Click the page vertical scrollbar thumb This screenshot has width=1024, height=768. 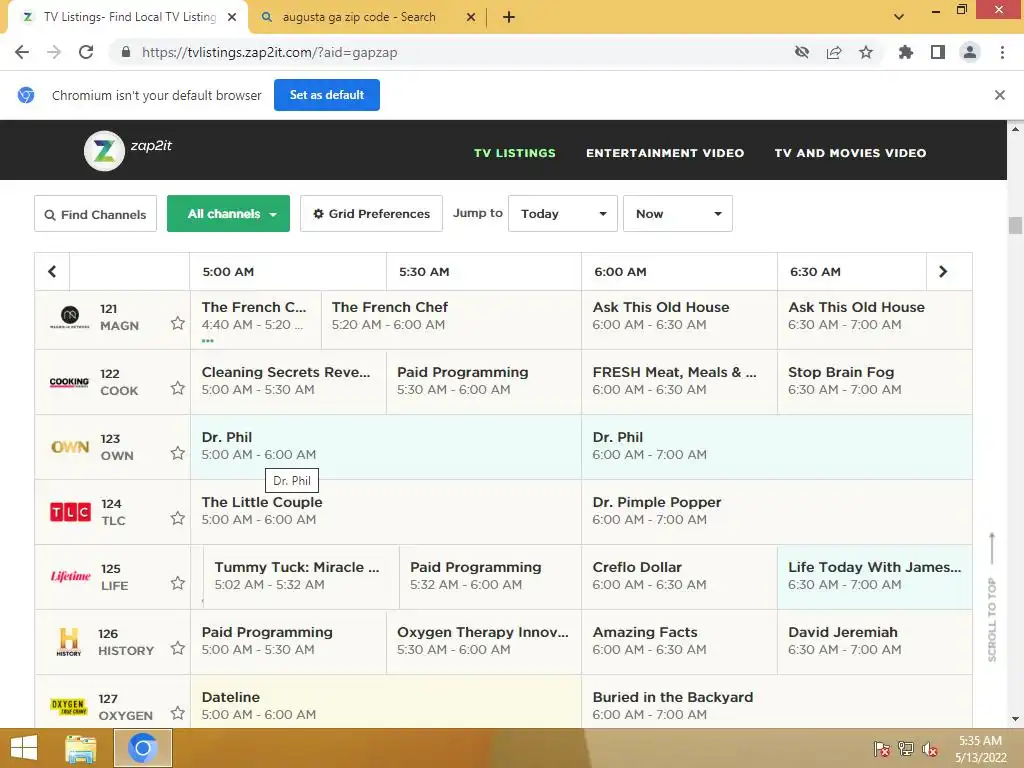tap(1015, 225)
